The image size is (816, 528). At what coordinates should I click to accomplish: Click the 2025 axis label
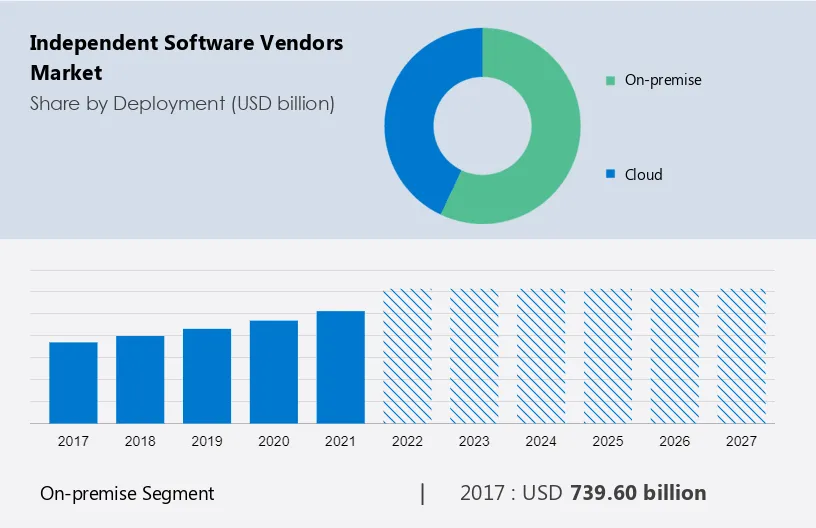tap(608, 441)
